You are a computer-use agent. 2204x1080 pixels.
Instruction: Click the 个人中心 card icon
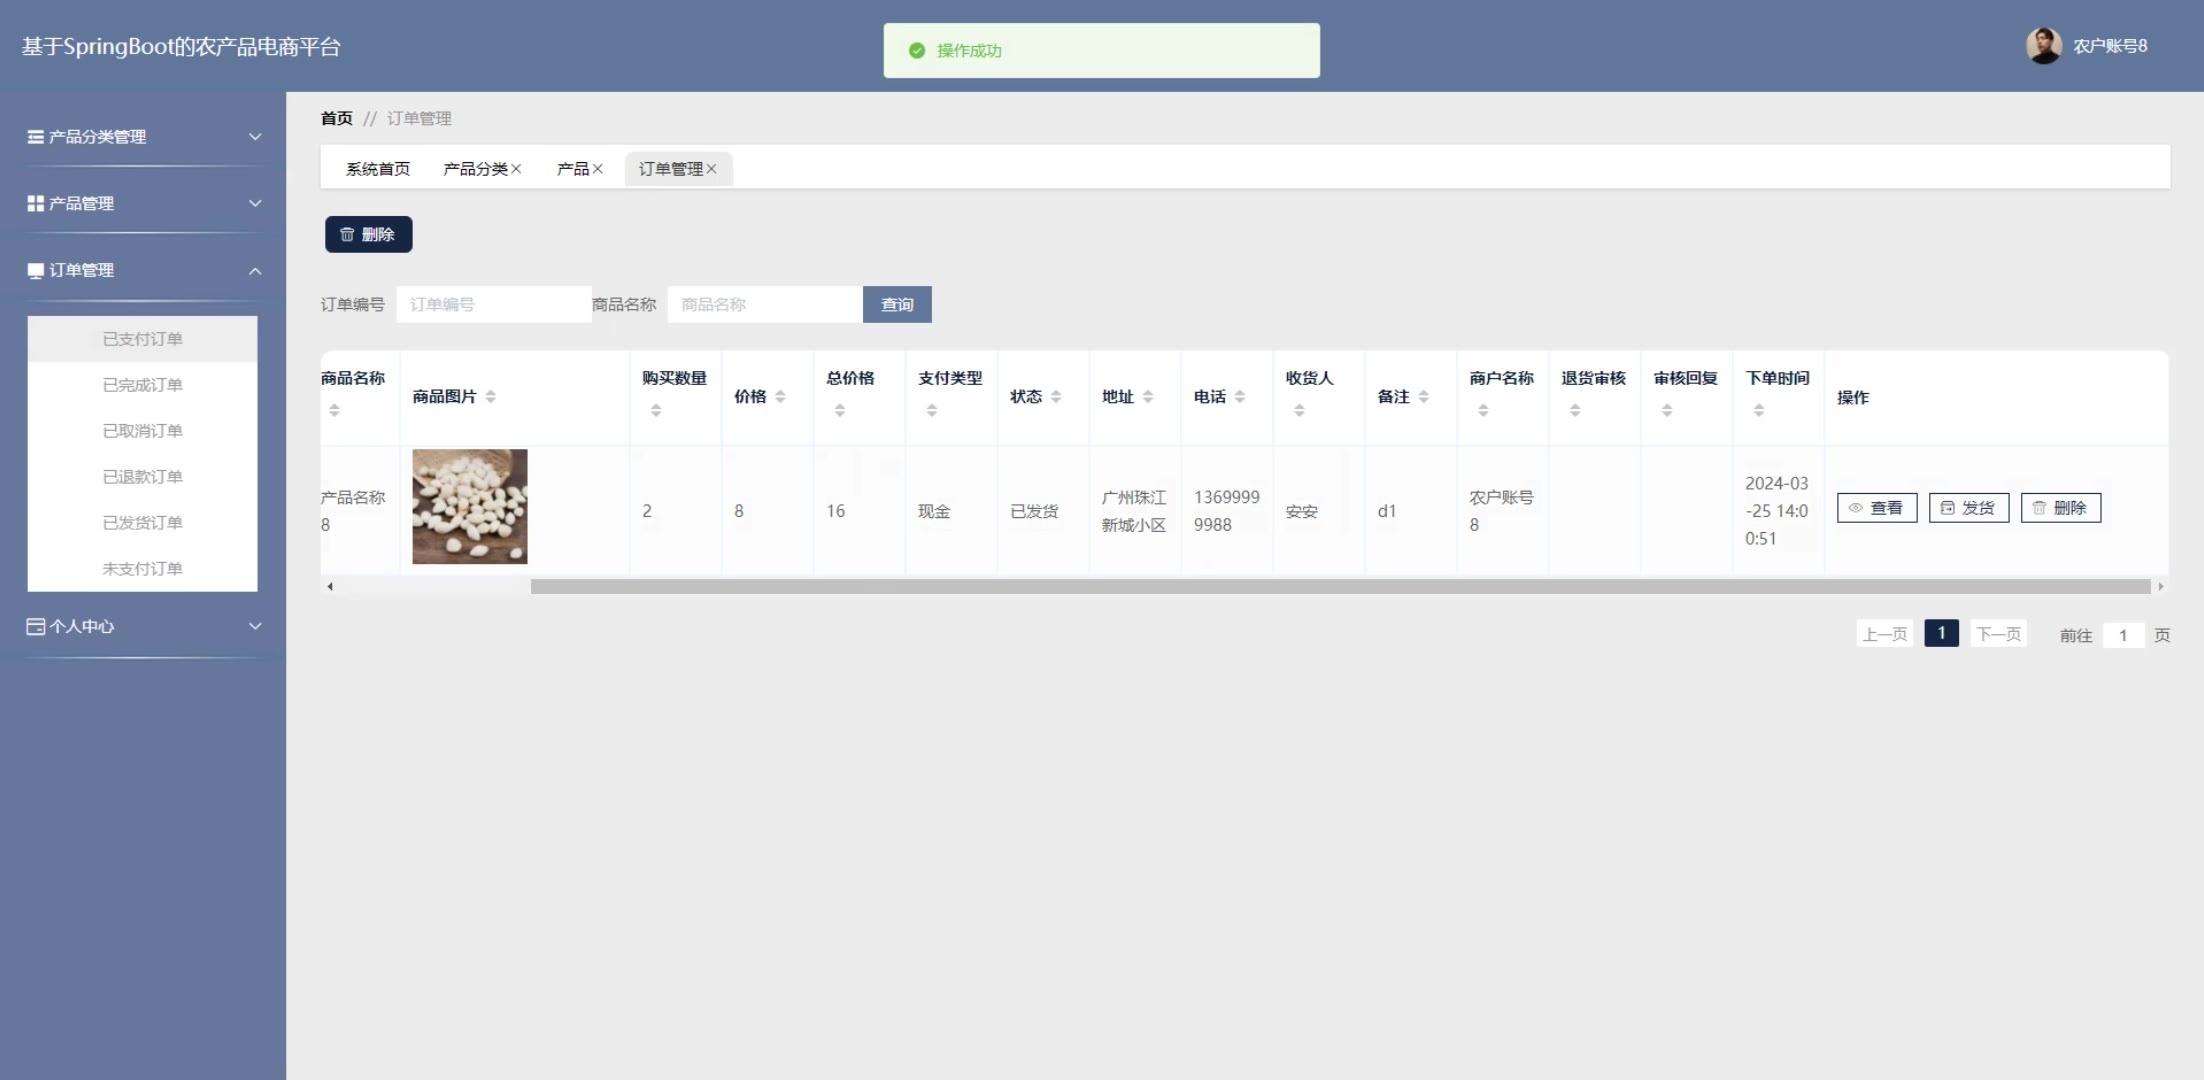[x=35, y=627]
